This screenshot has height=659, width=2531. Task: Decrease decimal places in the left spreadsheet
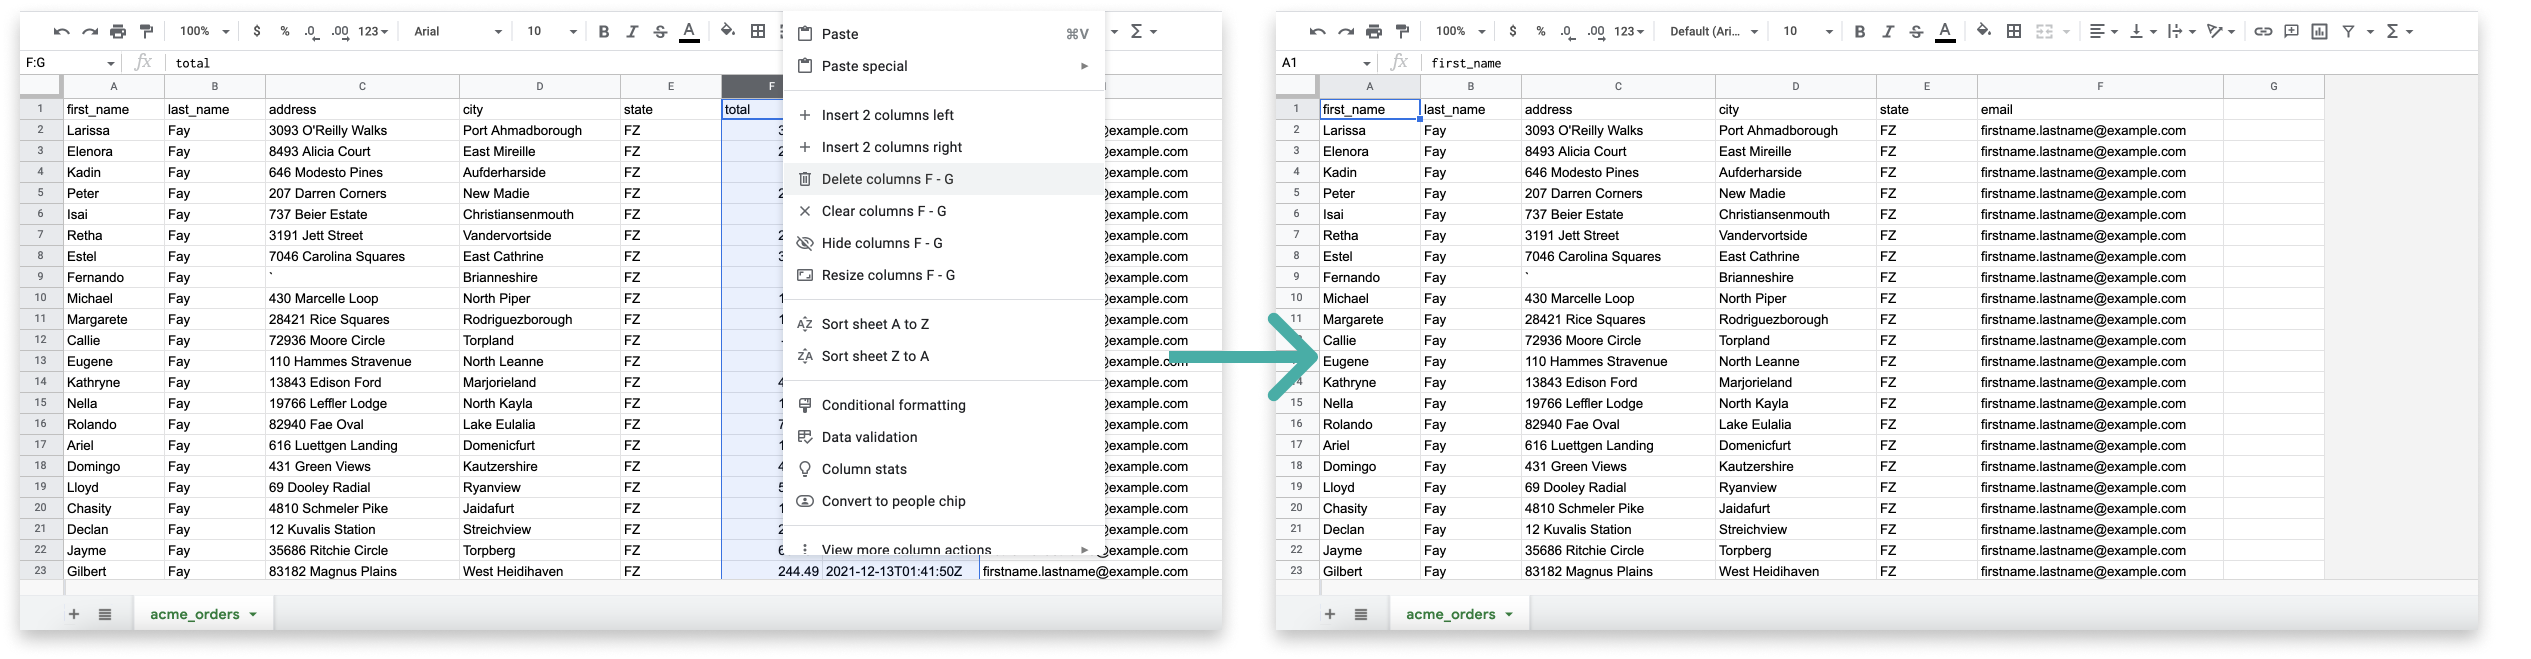click(x=312, y=32)
